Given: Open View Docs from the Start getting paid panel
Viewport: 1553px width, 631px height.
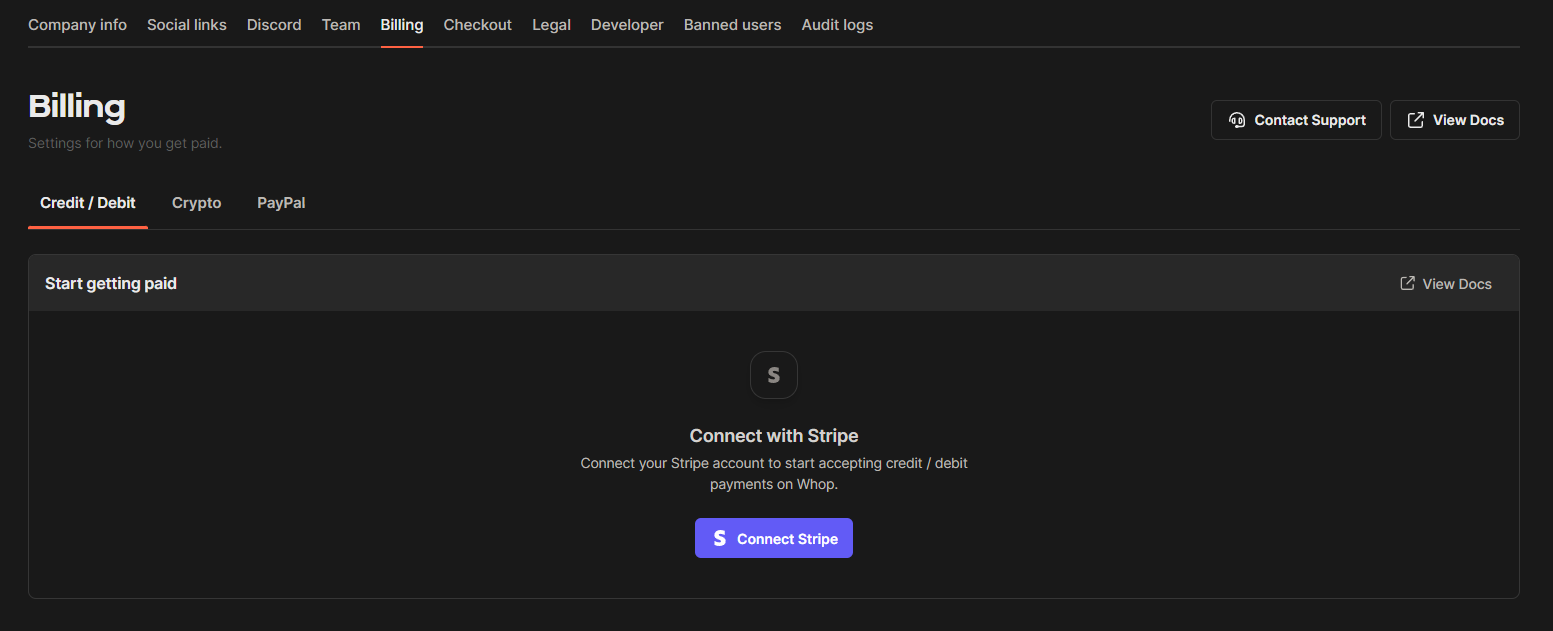Looking at the screenshot, I should pyautogui.click(x=1445, y=283).
